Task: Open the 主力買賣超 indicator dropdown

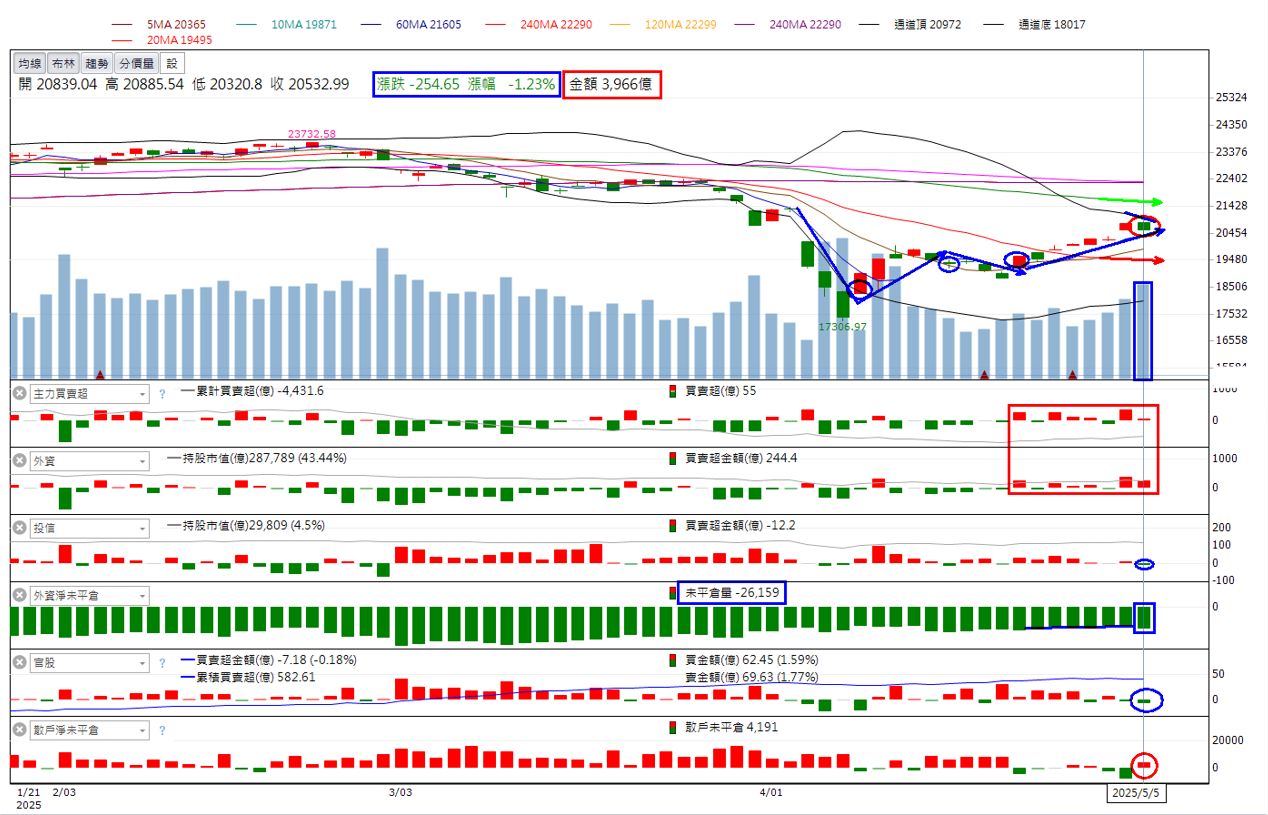Action: [x=89, y=394]
